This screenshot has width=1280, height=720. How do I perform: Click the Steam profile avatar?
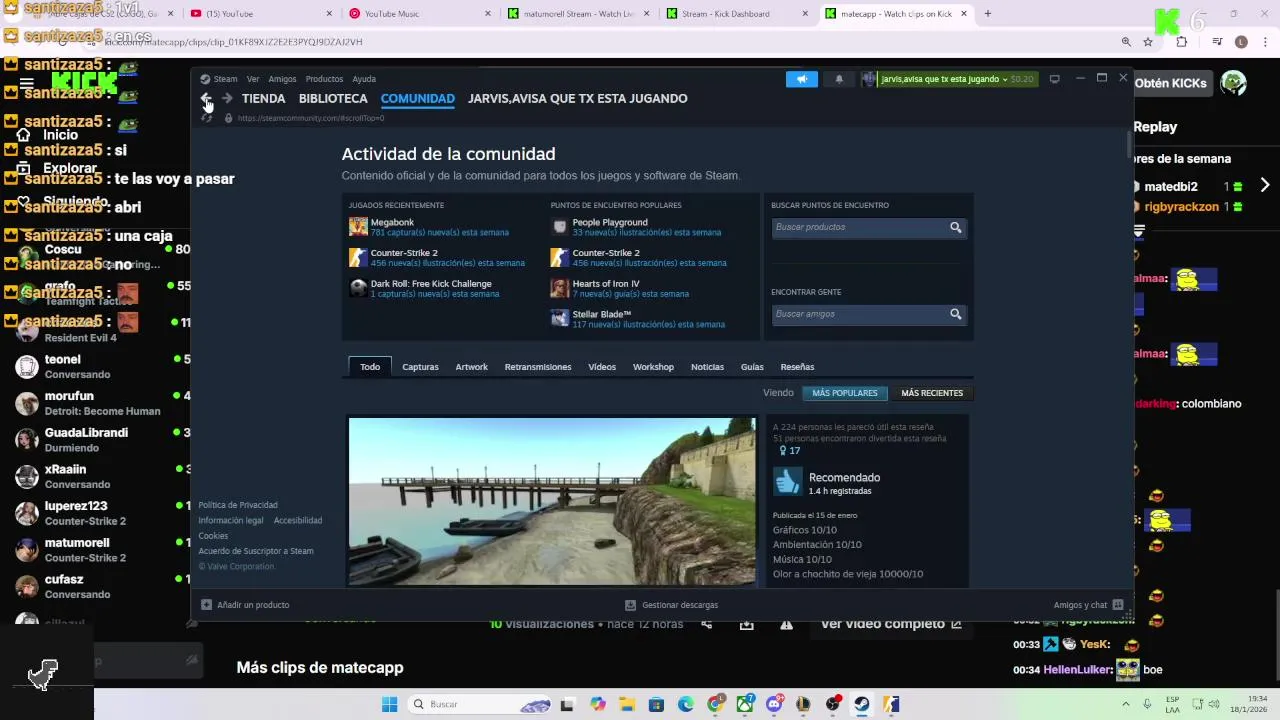coord(868,79)
